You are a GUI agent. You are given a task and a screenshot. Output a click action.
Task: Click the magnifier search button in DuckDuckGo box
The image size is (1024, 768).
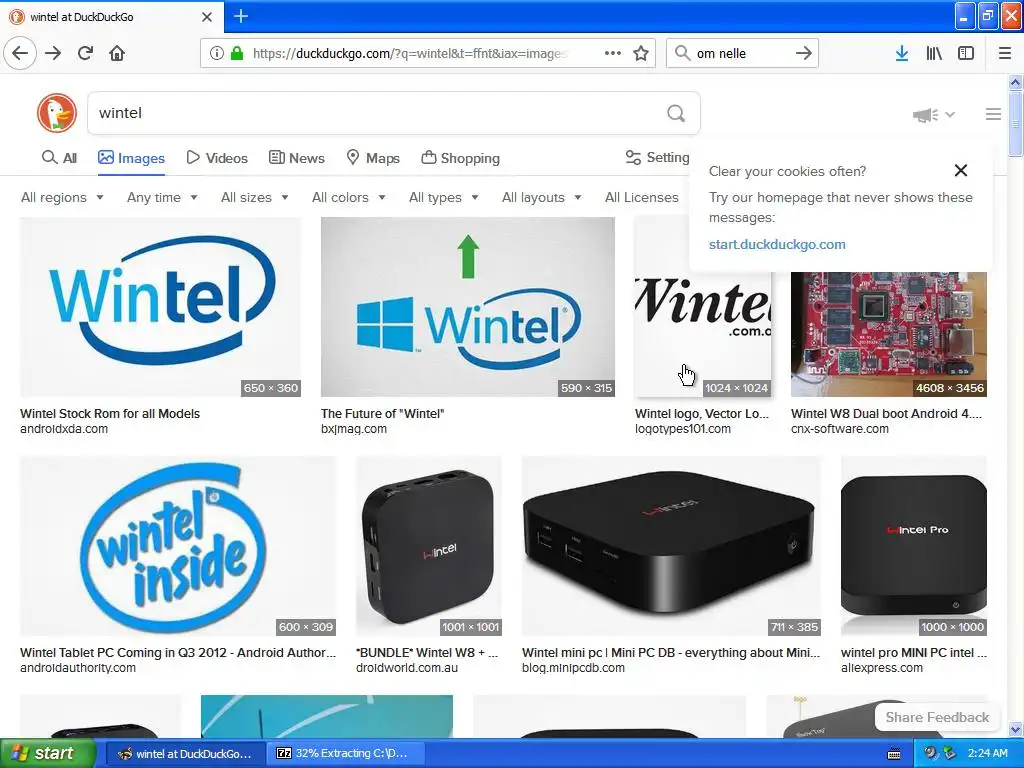pyautogui.click(x=676, y=114)
